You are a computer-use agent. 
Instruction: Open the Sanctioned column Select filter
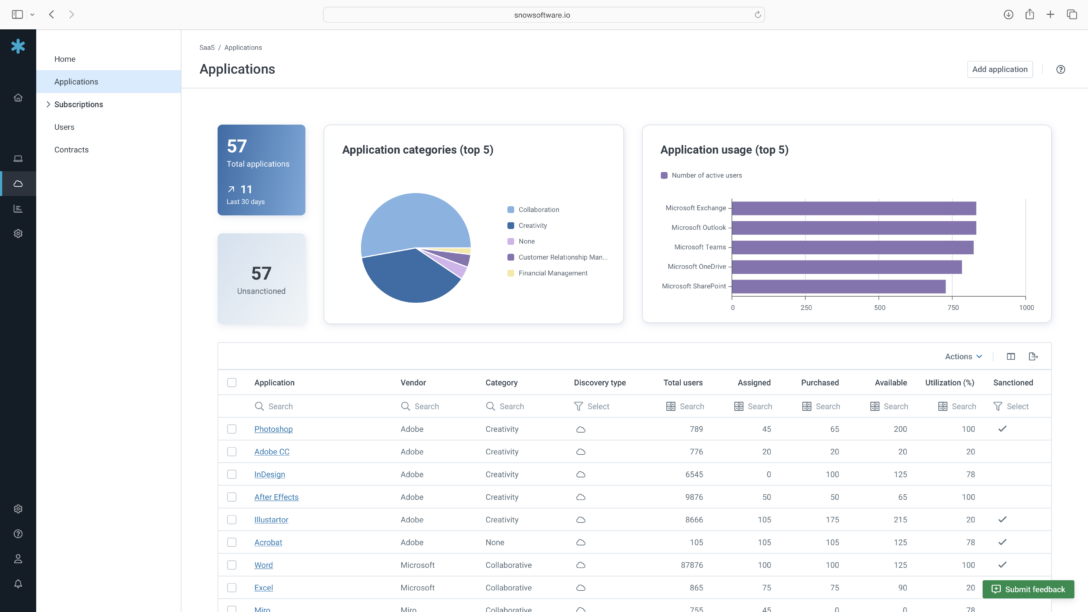(x=1014, y=406)
